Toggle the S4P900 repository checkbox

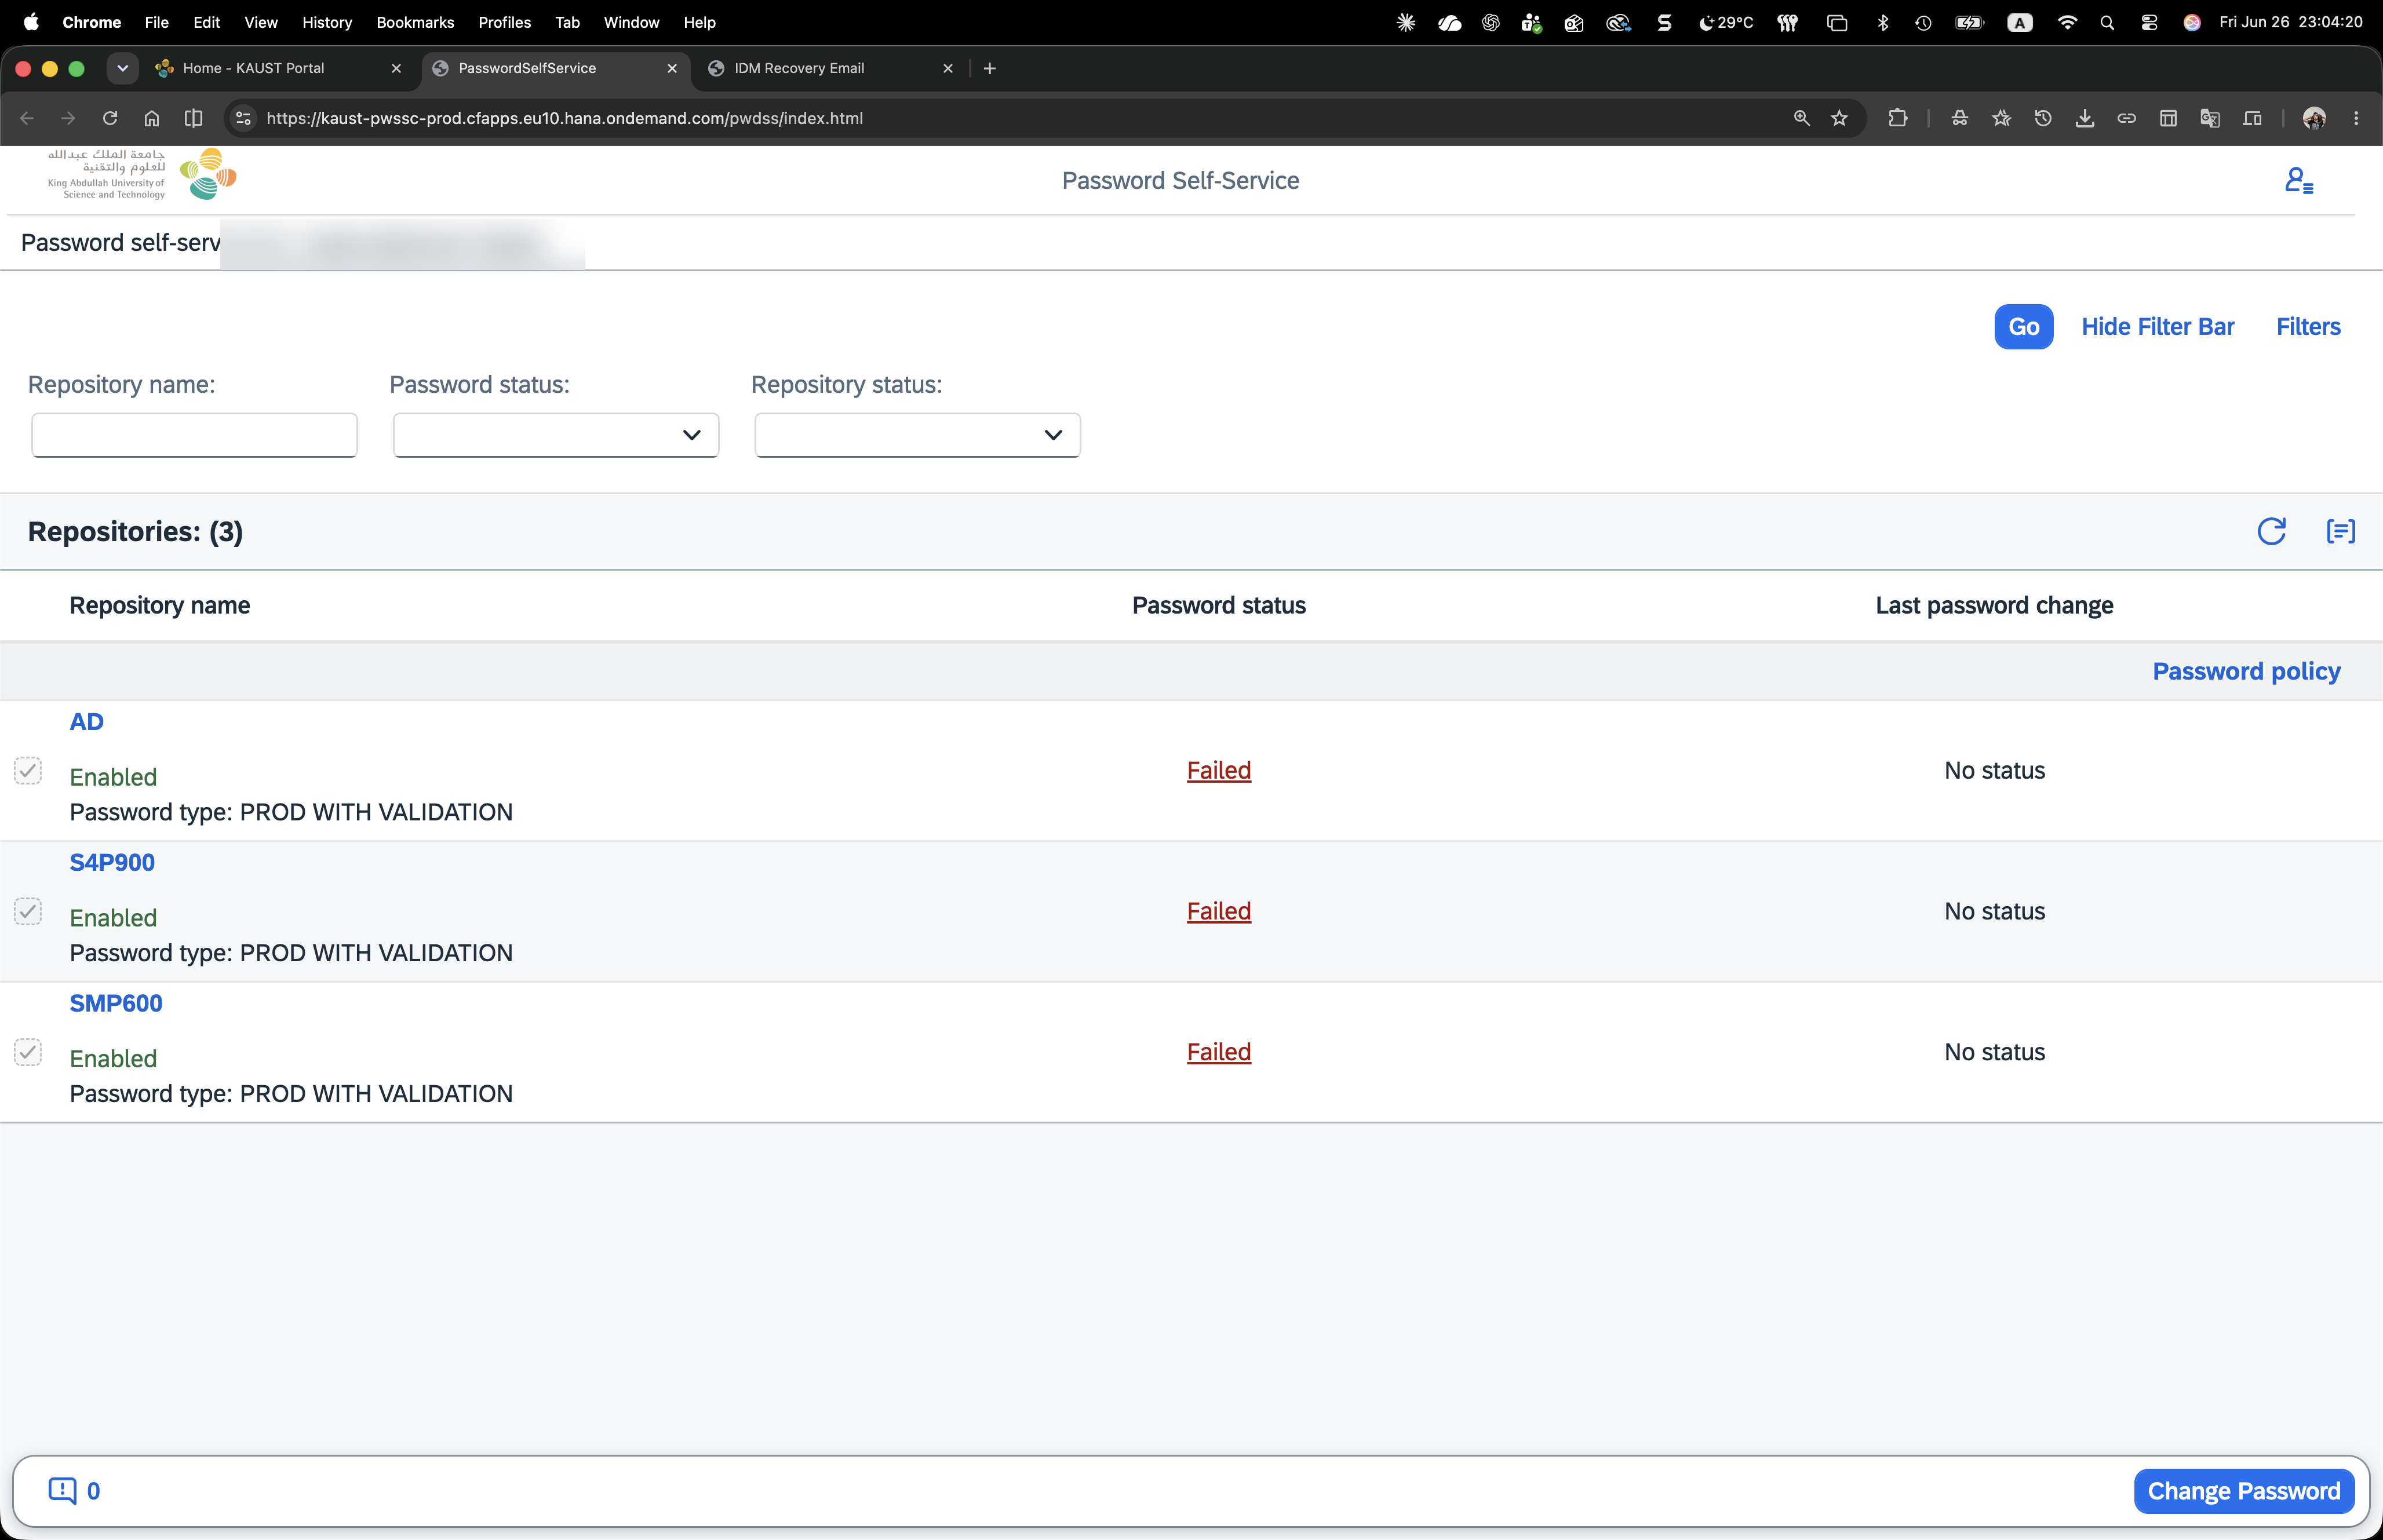pyautogui.click(x=28, y=911)
